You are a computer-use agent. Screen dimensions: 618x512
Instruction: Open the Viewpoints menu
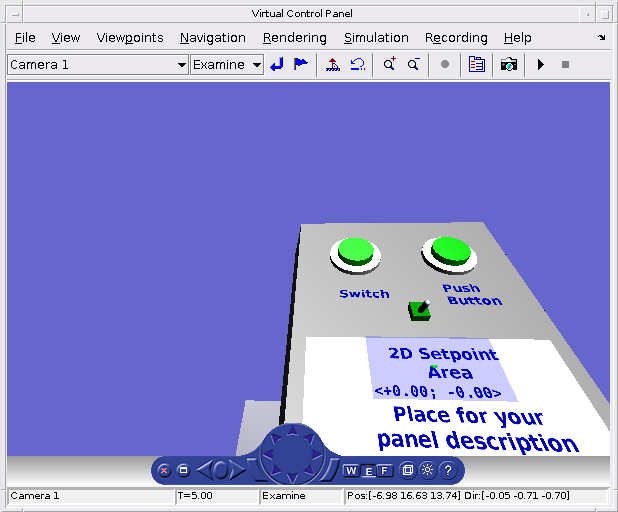pos(130,38)
